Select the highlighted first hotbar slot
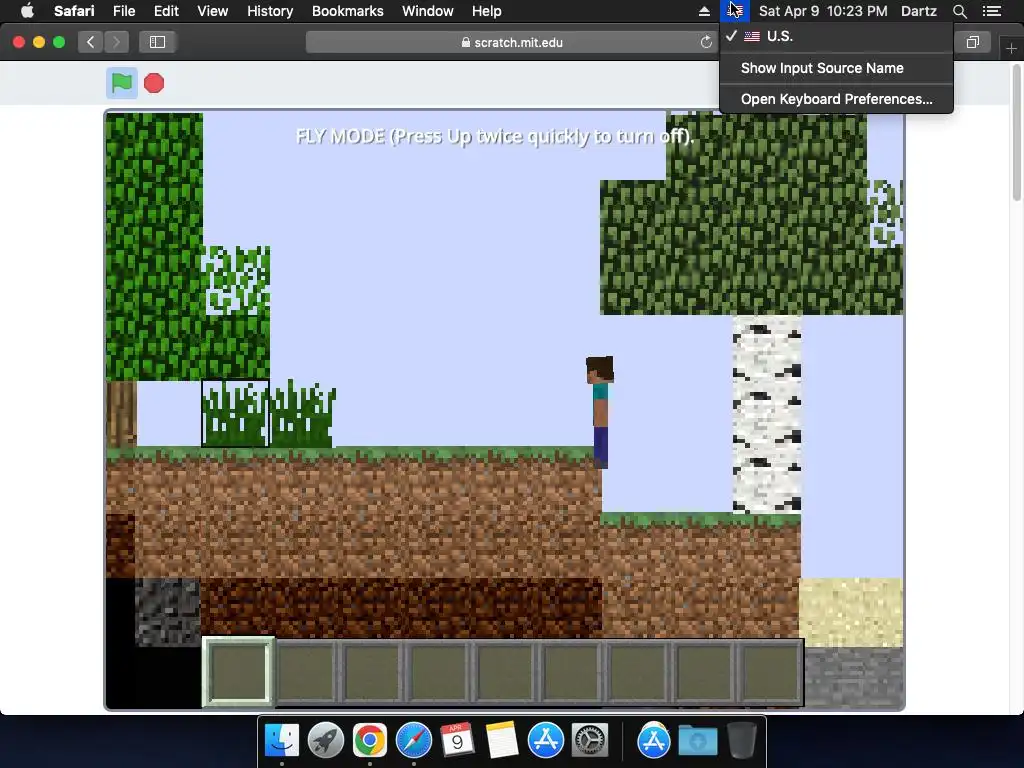 [238, 672]
